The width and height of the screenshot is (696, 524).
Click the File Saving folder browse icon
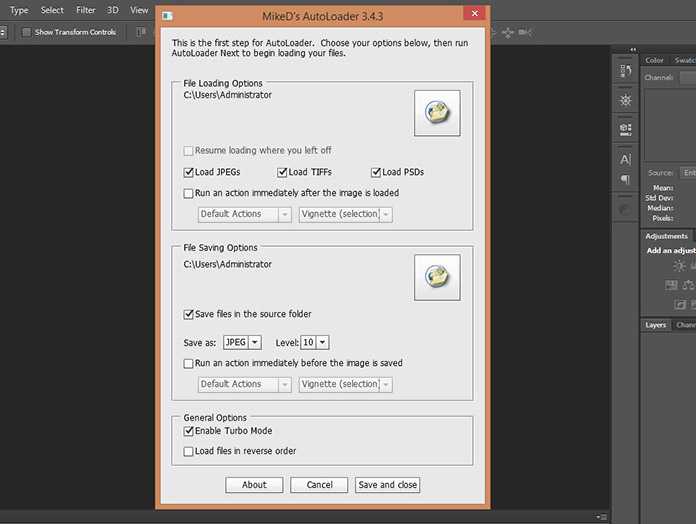[x=437, y=278]
